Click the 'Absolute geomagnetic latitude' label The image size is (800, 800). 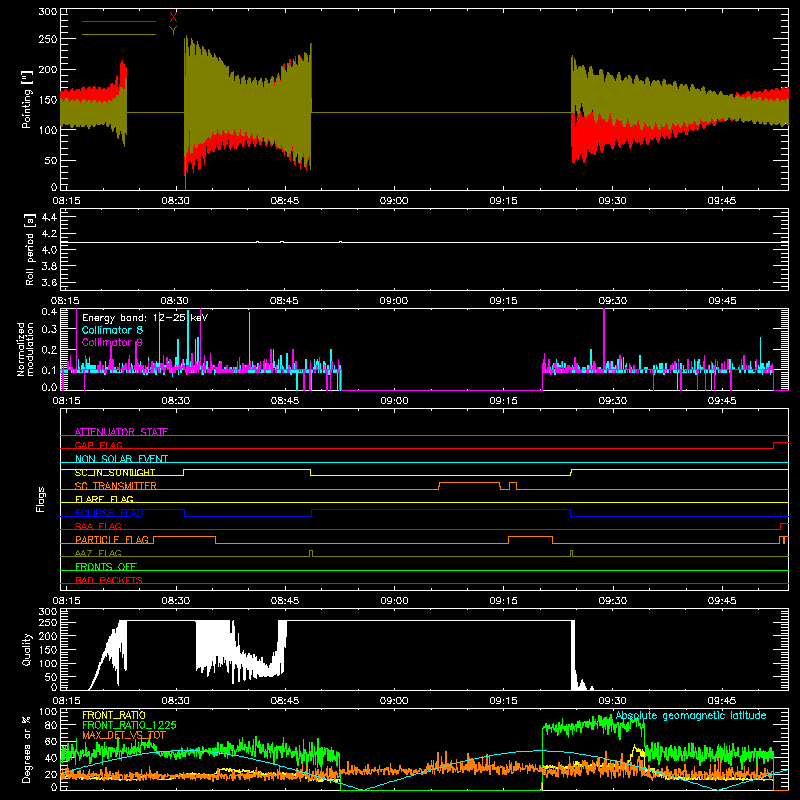click(x=691, y=715)
